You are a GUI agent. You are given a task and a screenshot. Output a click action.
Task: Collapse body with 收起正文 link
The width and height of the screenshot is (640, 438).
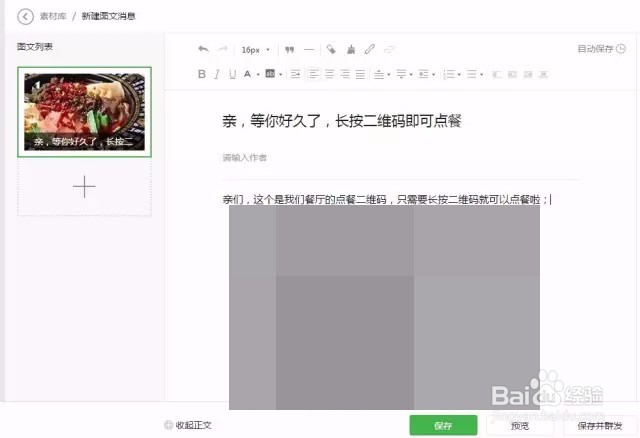point(193,425)
